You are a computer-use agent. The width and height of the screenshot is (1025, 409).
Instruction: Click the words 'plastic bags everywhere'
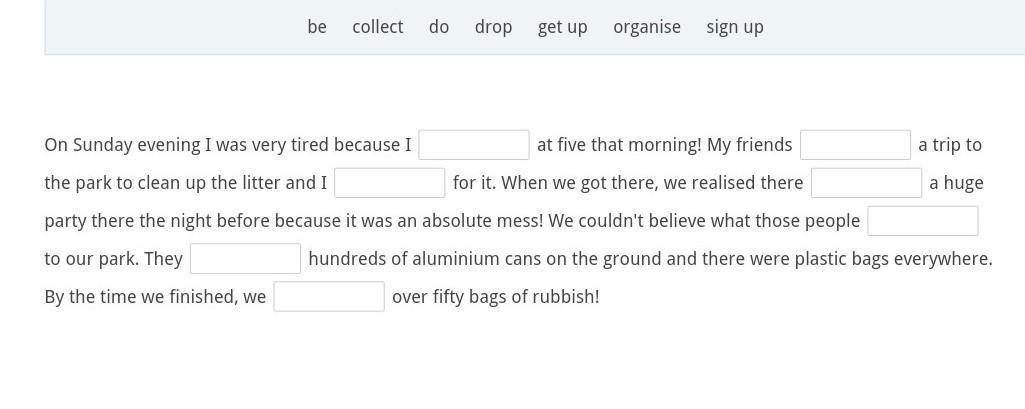891,259
